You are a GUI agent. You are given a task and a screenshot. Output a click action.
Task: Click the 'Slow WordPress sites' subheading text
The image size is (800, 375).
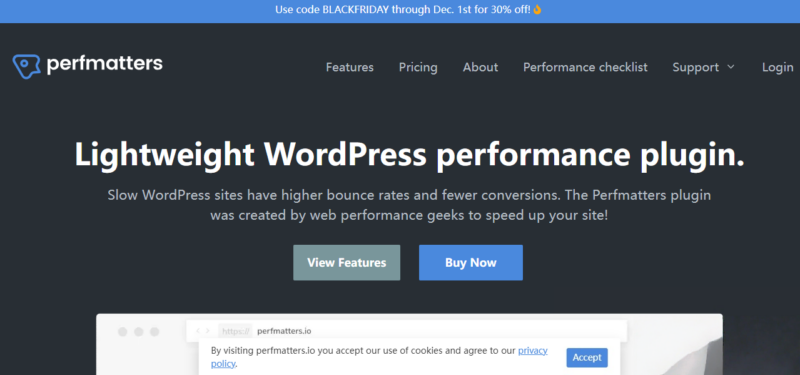410,205
